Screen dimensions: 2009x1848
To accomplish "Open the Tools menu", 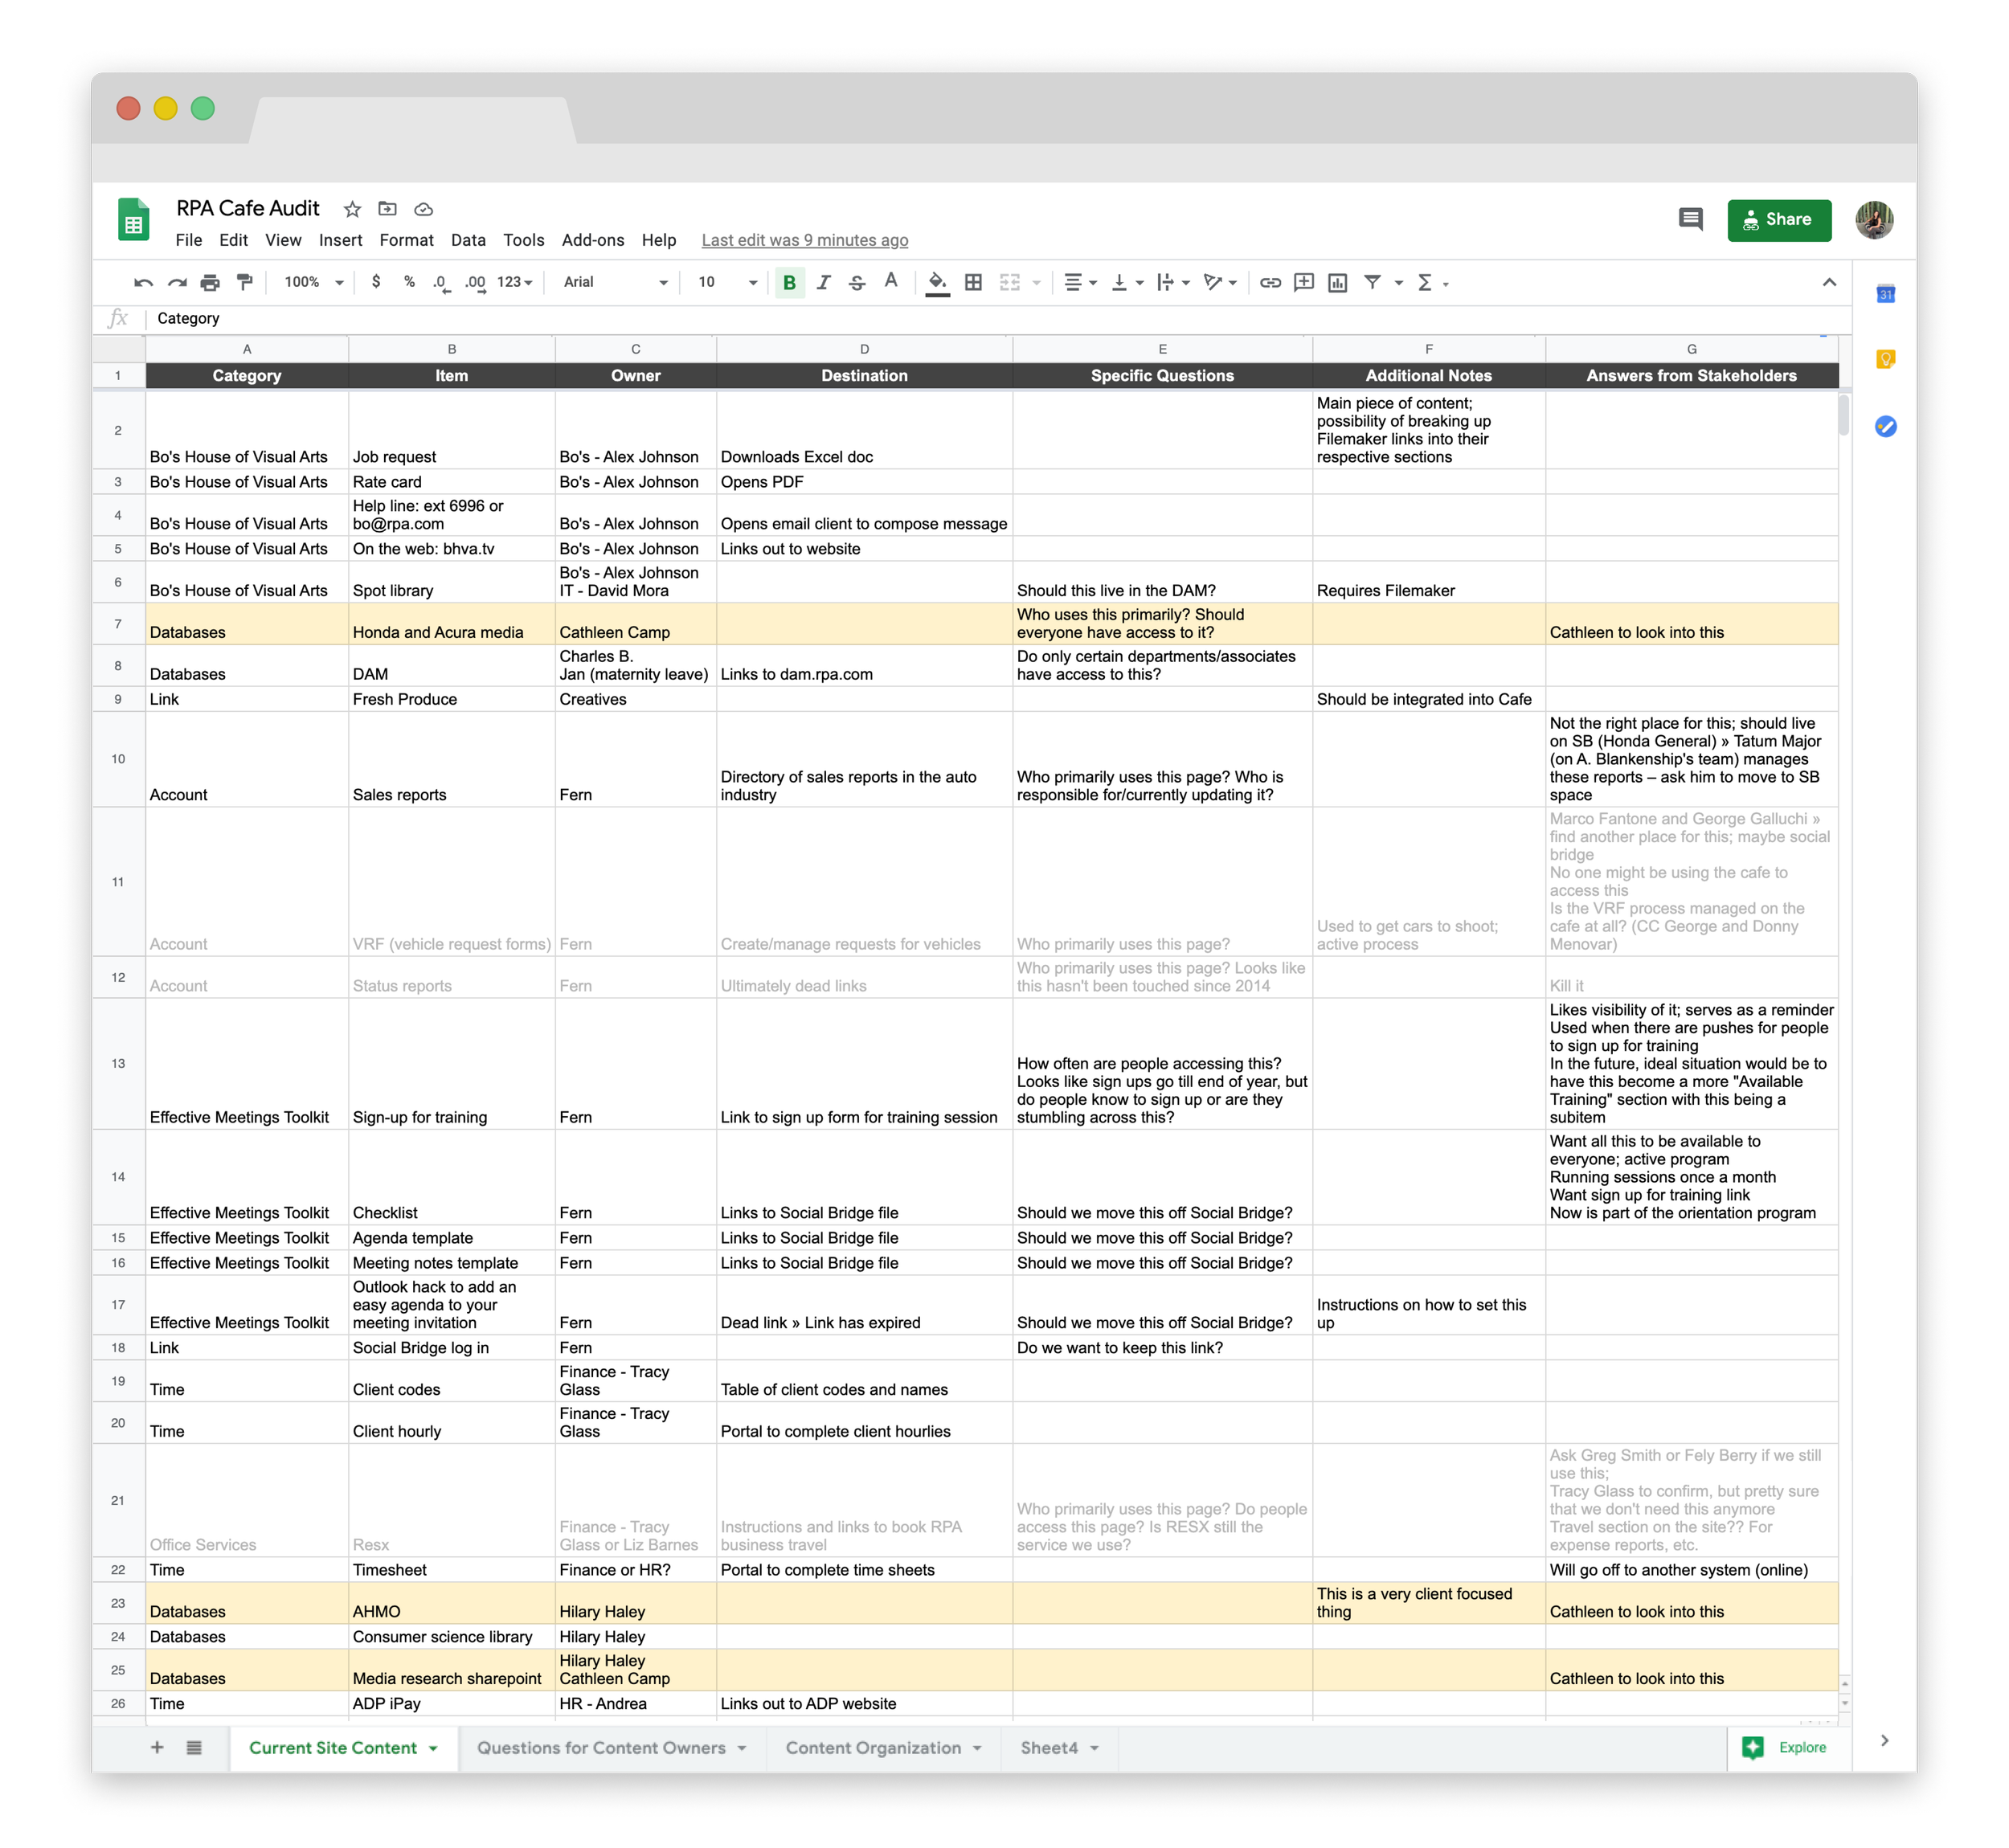I will (524, 240).
